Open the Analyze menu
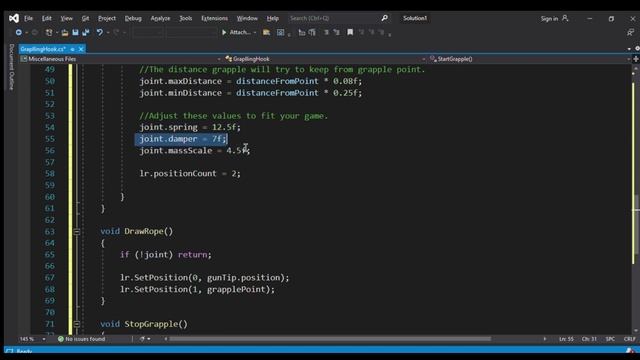Screen dimensions: 640x360 click(160, 18)
